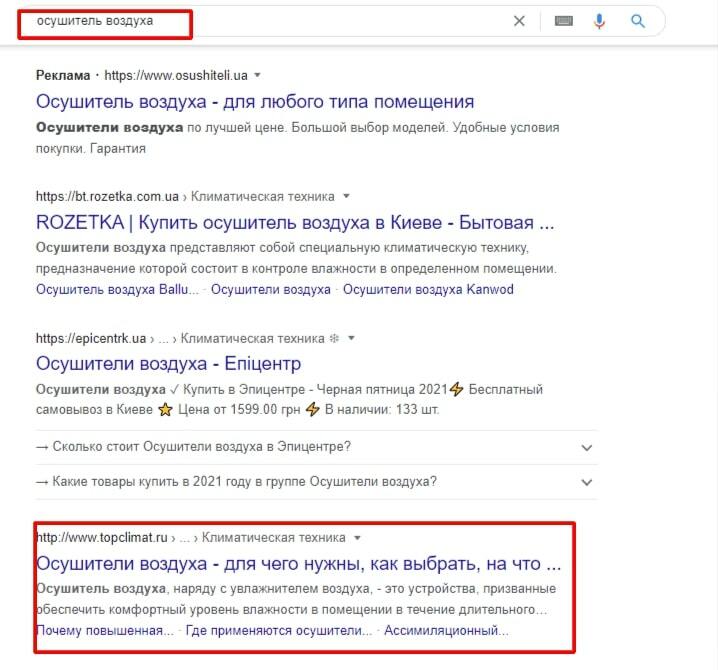This screenshot has height=670, width=718.
Task: Open ad "Осушитель воздуха - для любого типа помещения"
Action: click(x=255, y=102)
